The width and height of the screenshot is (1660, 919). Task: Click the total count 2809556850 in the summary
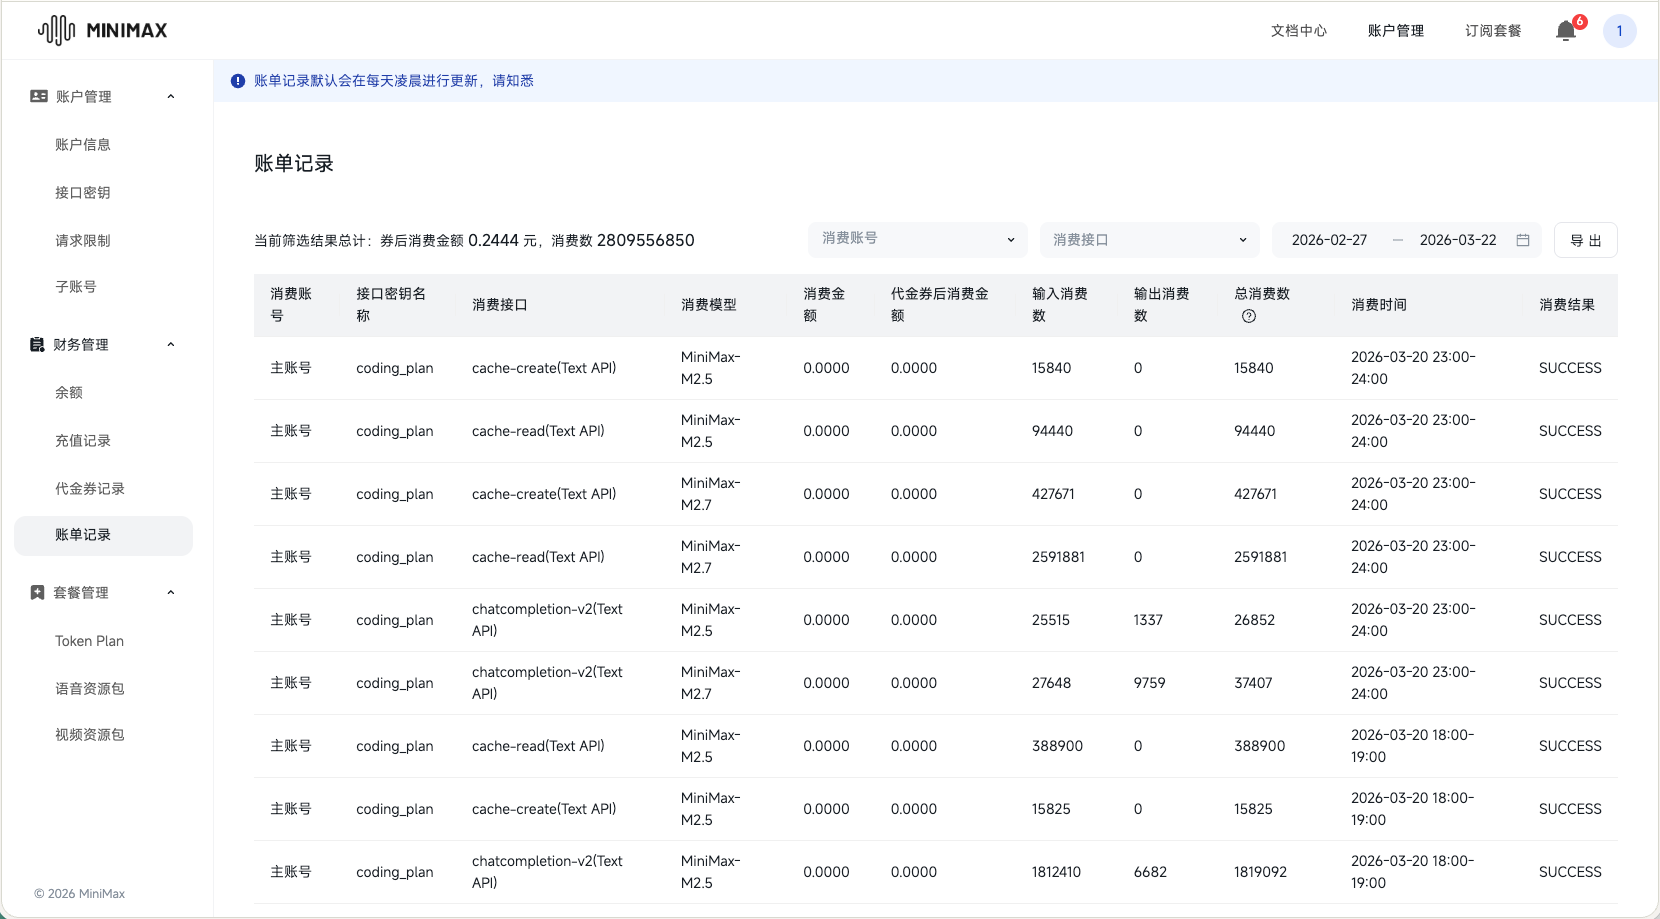point(645,240)
